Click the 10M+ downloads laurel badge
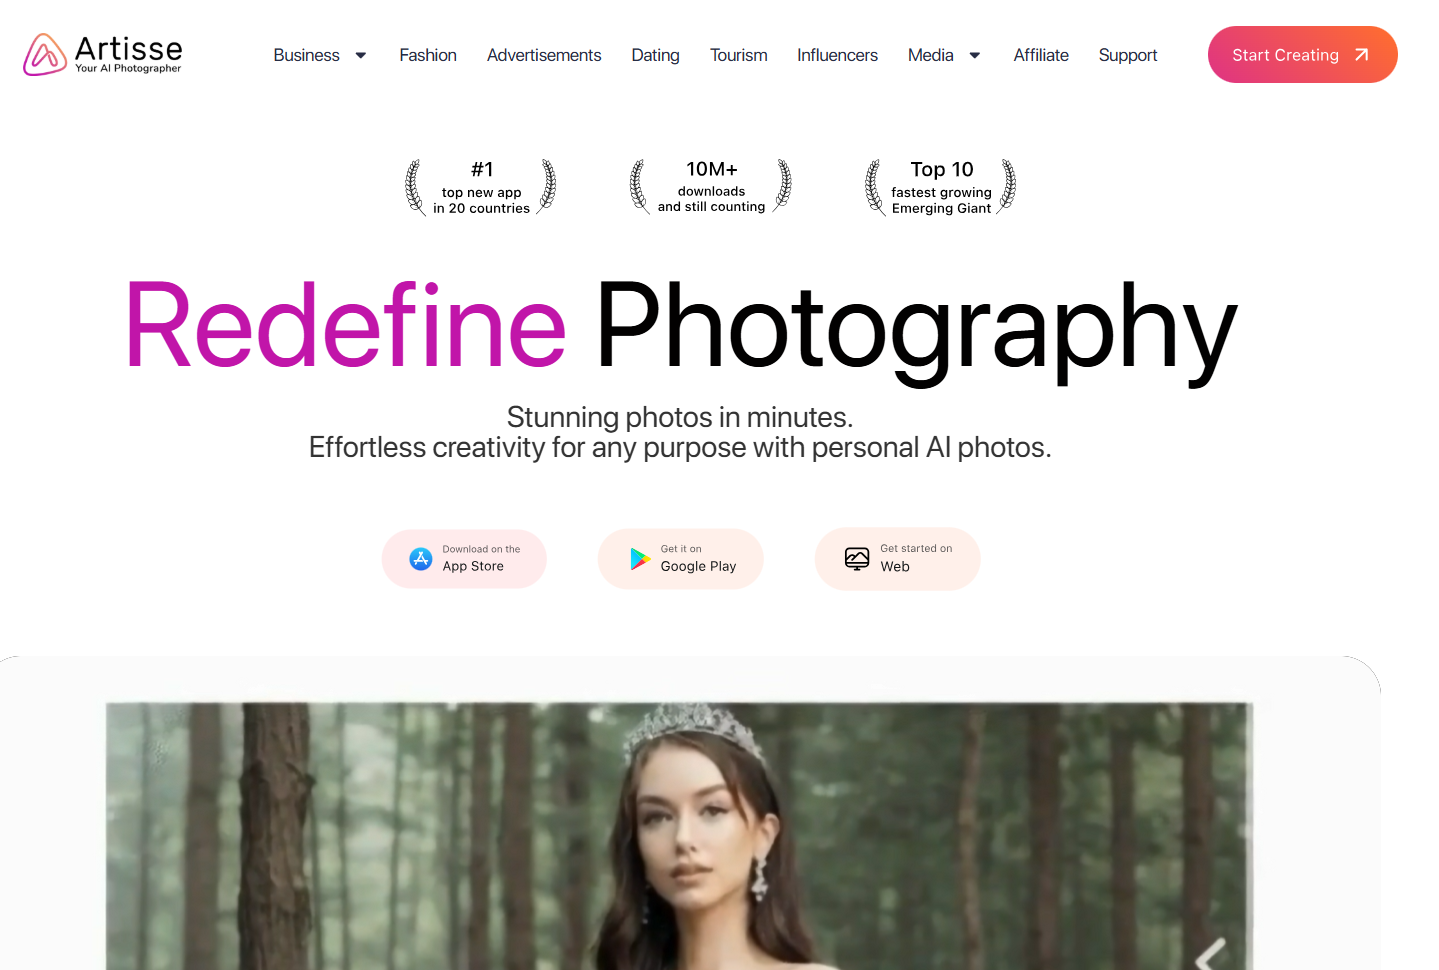 [x=711, y=186]
